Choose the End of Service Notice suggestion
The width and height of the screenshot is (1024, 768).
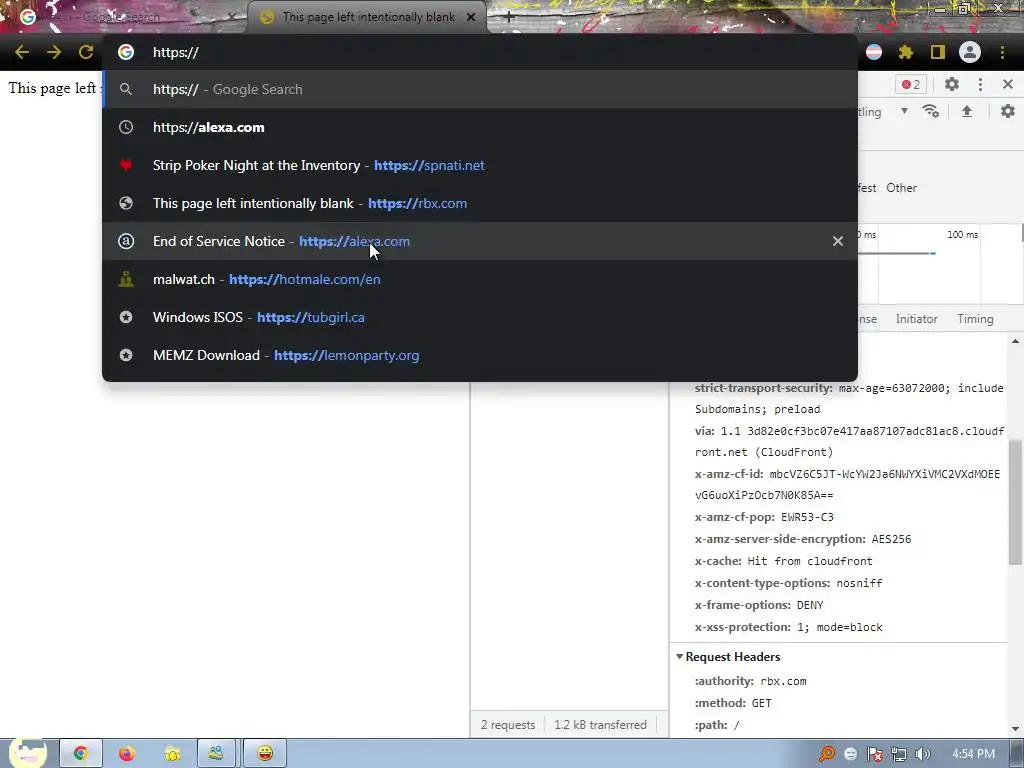click(x=480, y=241)
